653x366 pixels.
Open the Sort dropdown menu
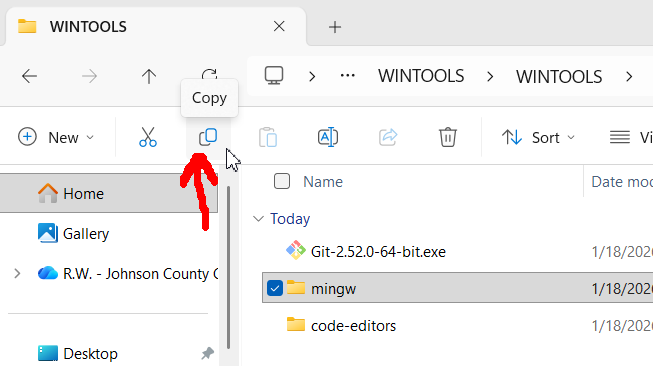point(538,137)
